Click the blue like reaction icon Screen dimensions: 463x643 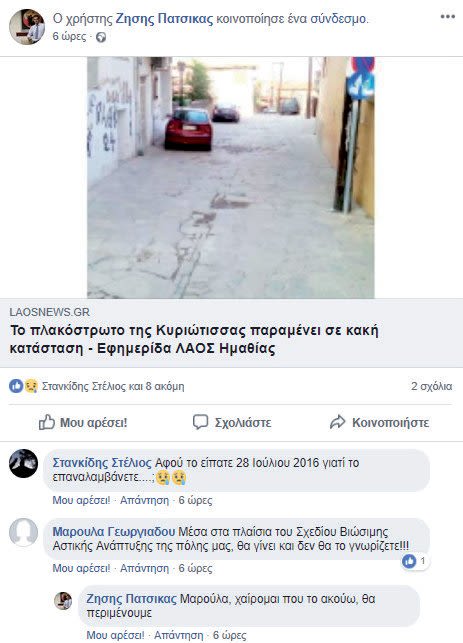tap(16, 386)
